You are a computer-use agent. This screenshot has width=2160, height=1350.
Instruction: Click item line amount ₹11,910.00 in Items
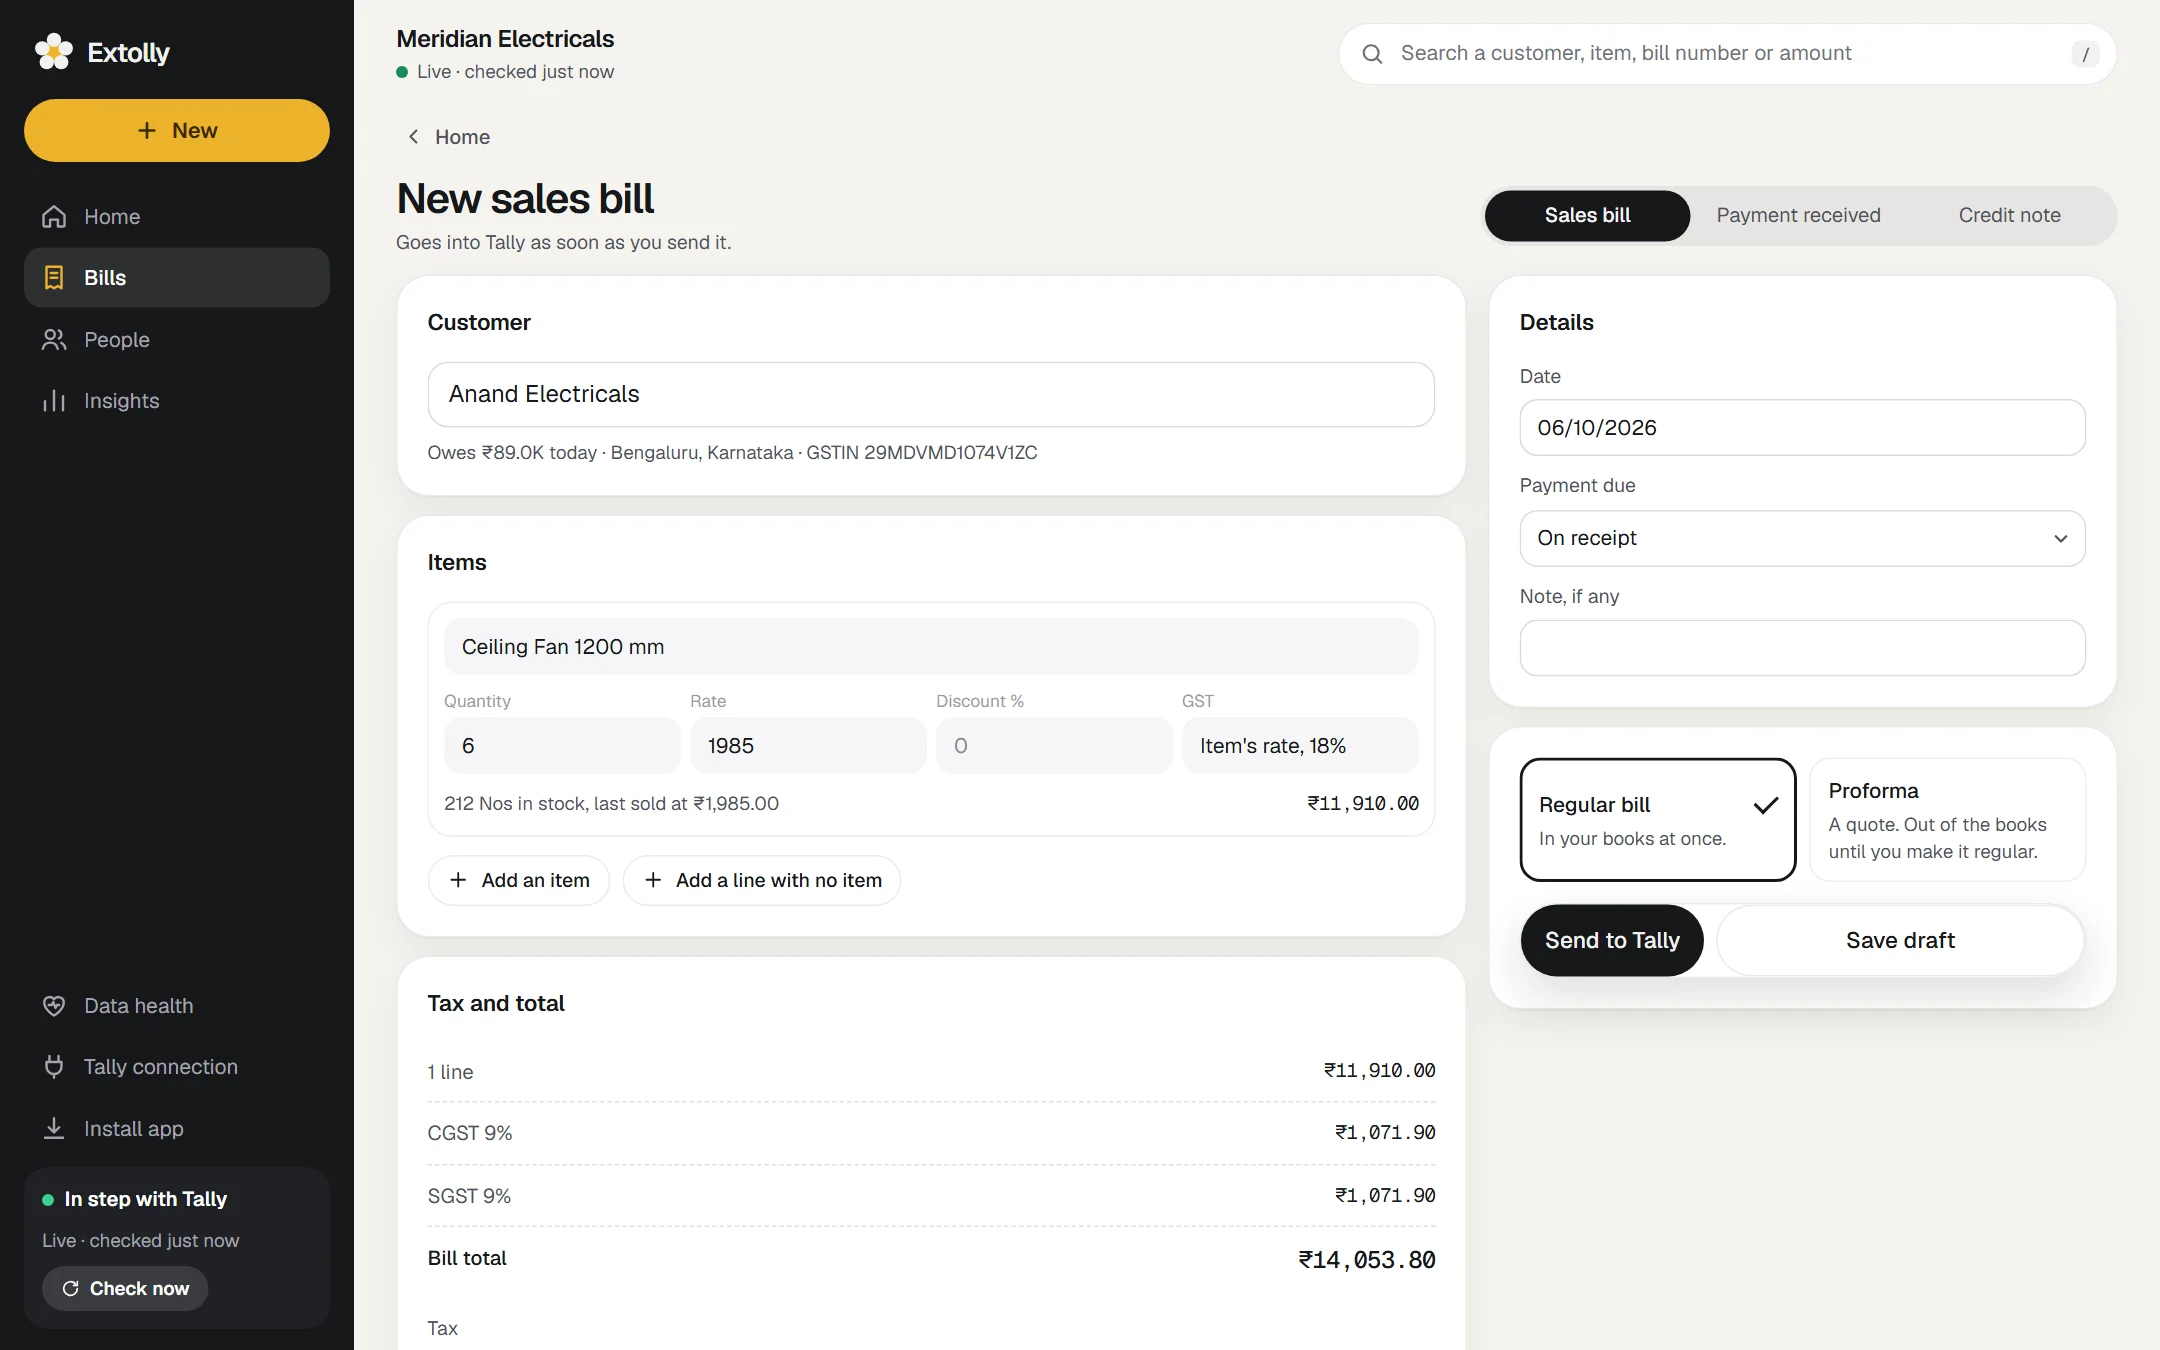coord(1363,803)
